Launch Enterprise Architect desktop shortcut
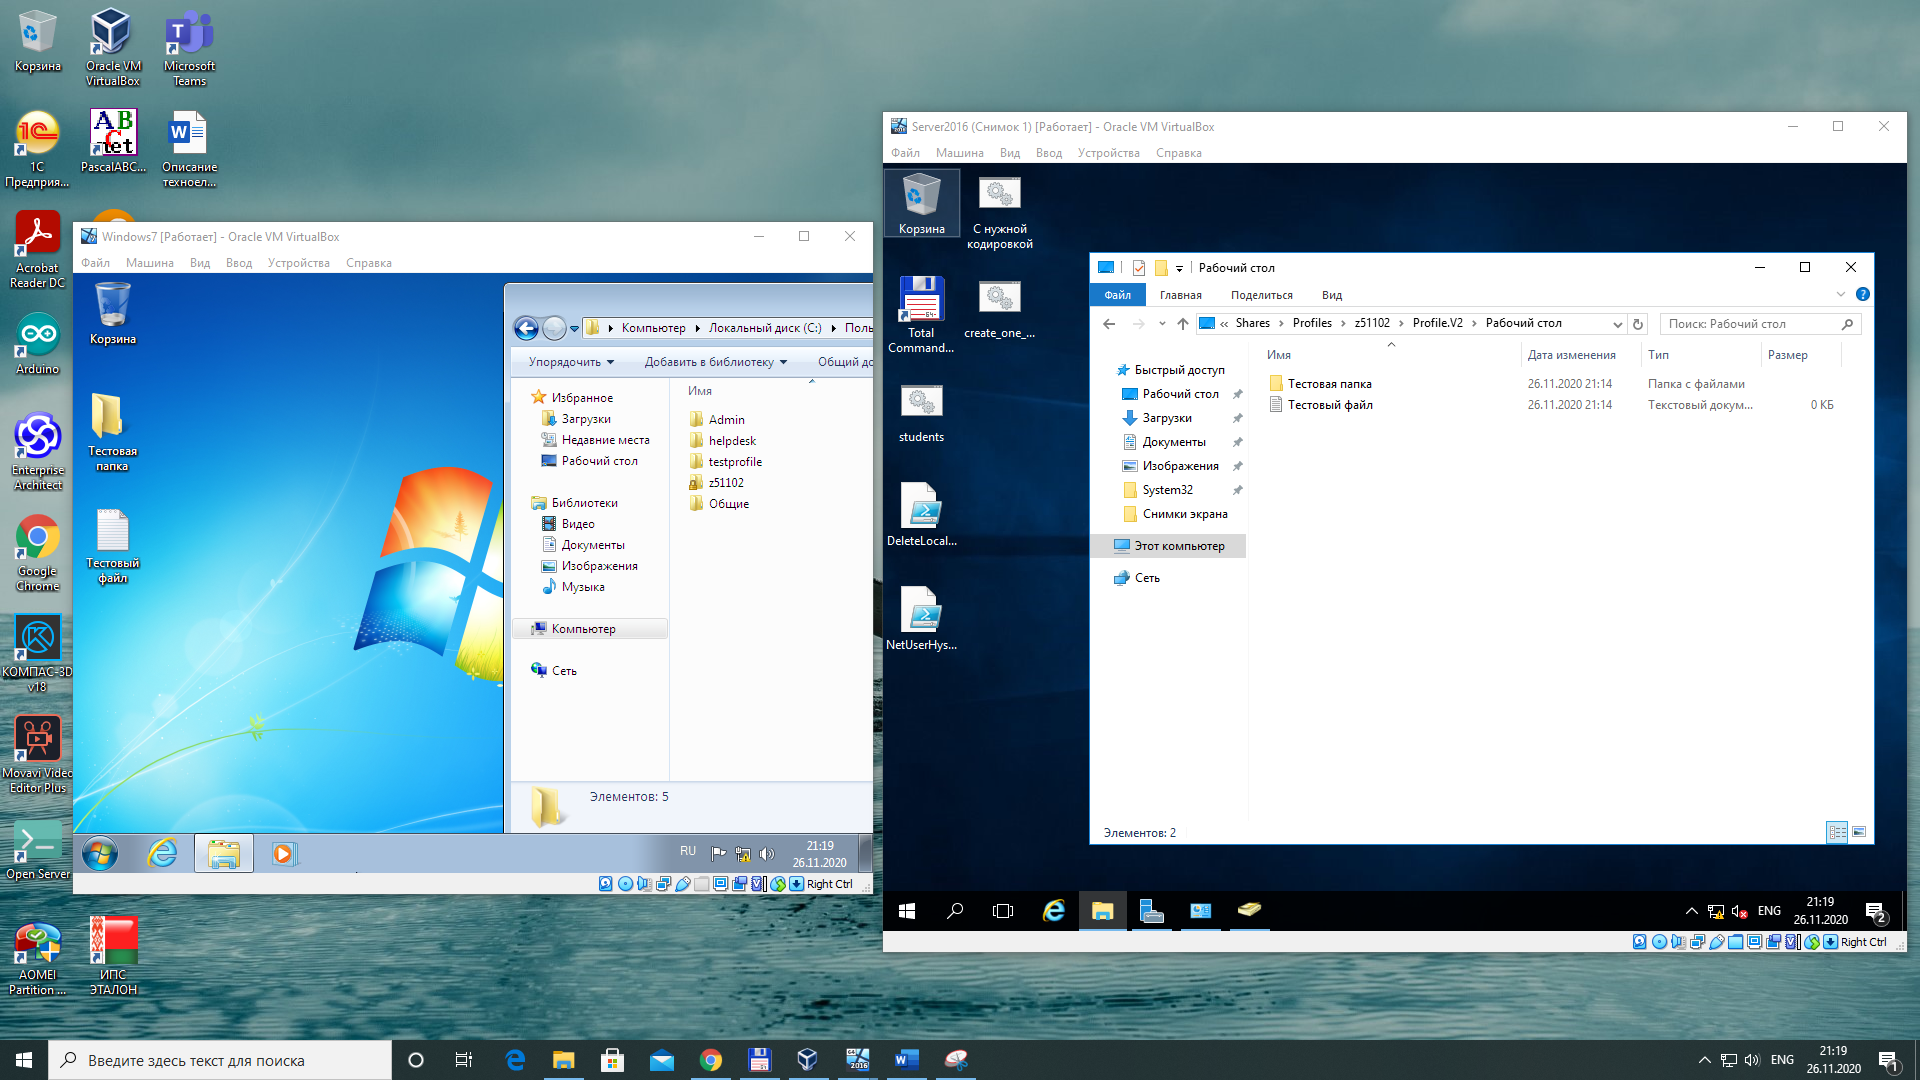The image size is (1920, 1080). click(38, 437)
